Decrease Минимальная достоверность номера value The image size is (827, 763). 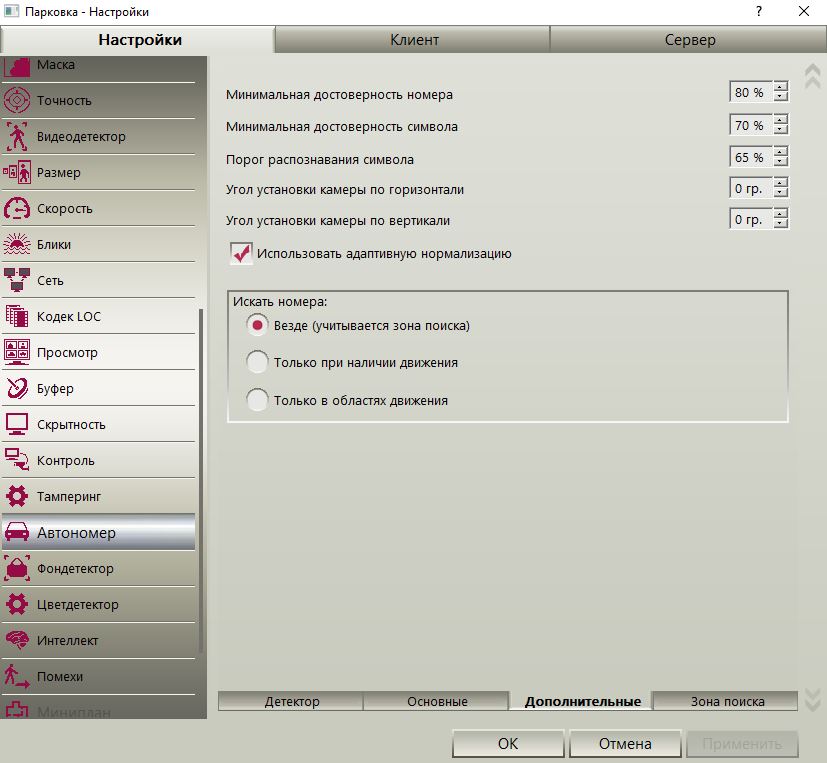tap(780, 96)
